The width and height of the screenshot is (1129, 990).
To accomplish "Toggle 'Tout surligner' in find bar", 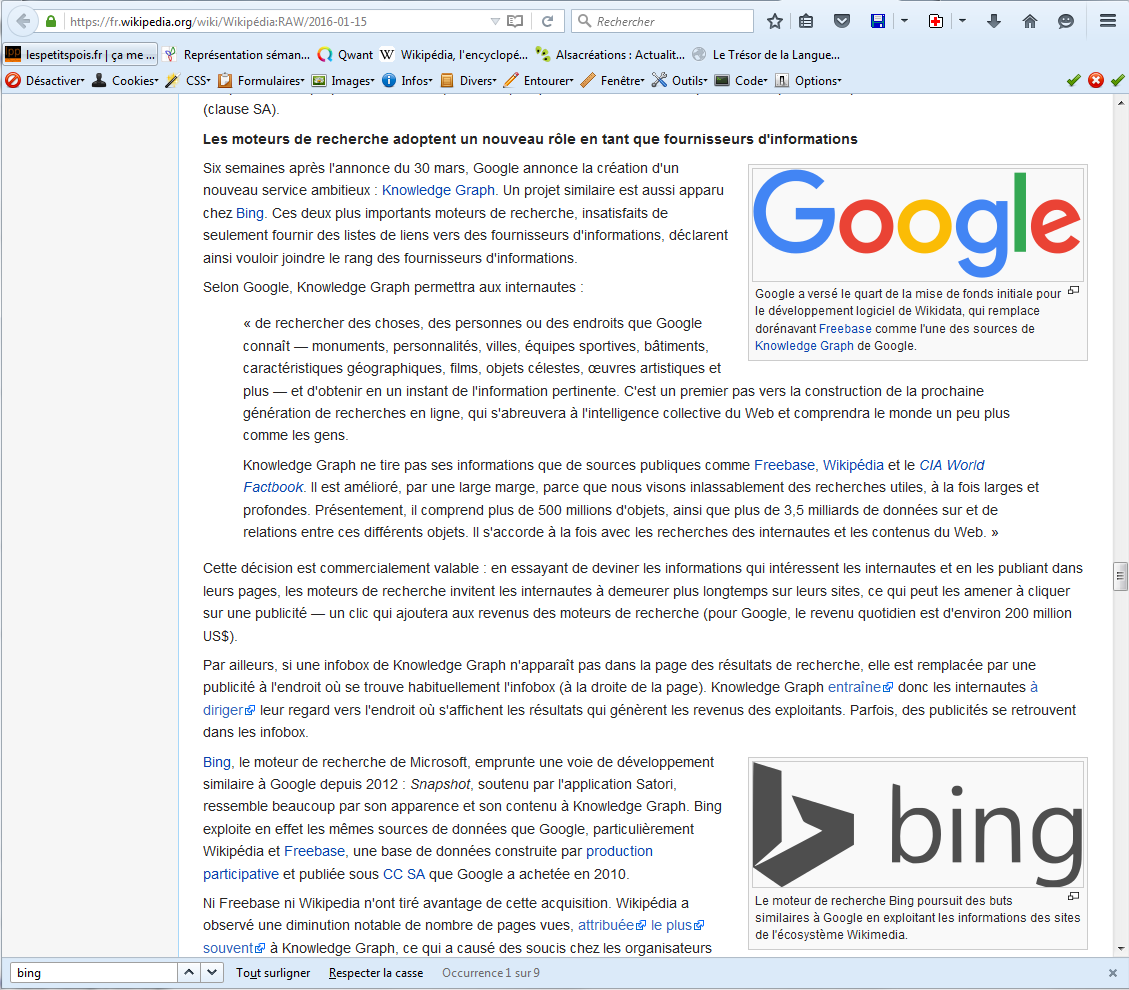I will pos(273,973).
